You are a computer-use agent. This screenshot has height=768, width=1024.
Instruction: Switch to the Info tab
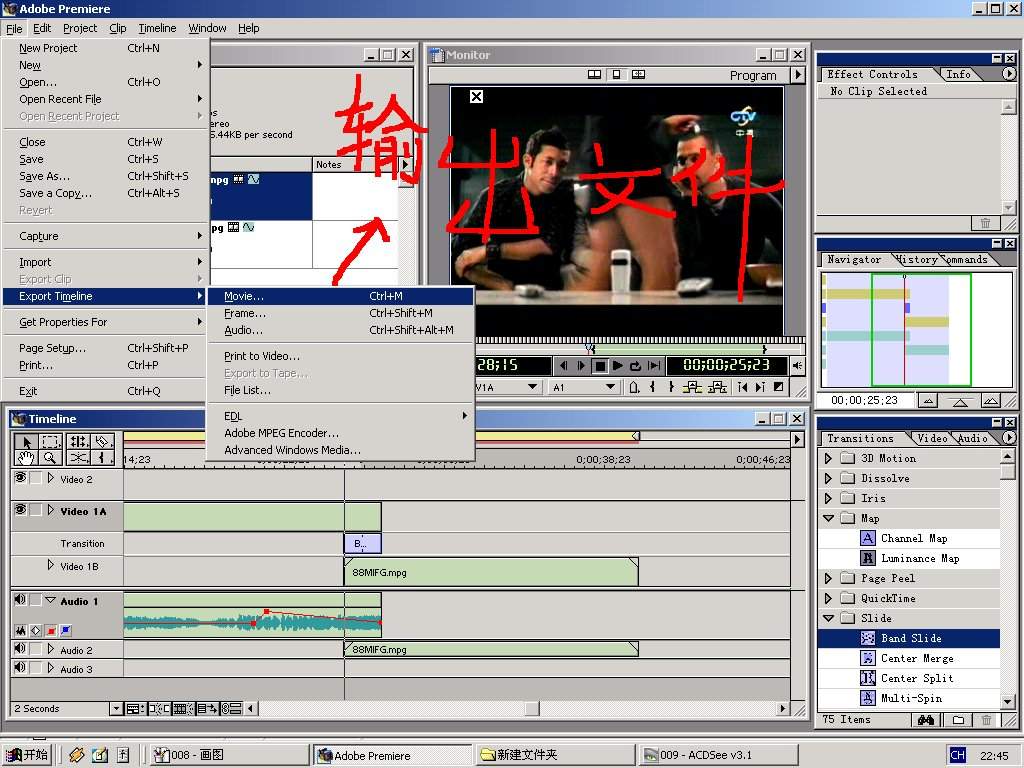(x=958, y=74)
